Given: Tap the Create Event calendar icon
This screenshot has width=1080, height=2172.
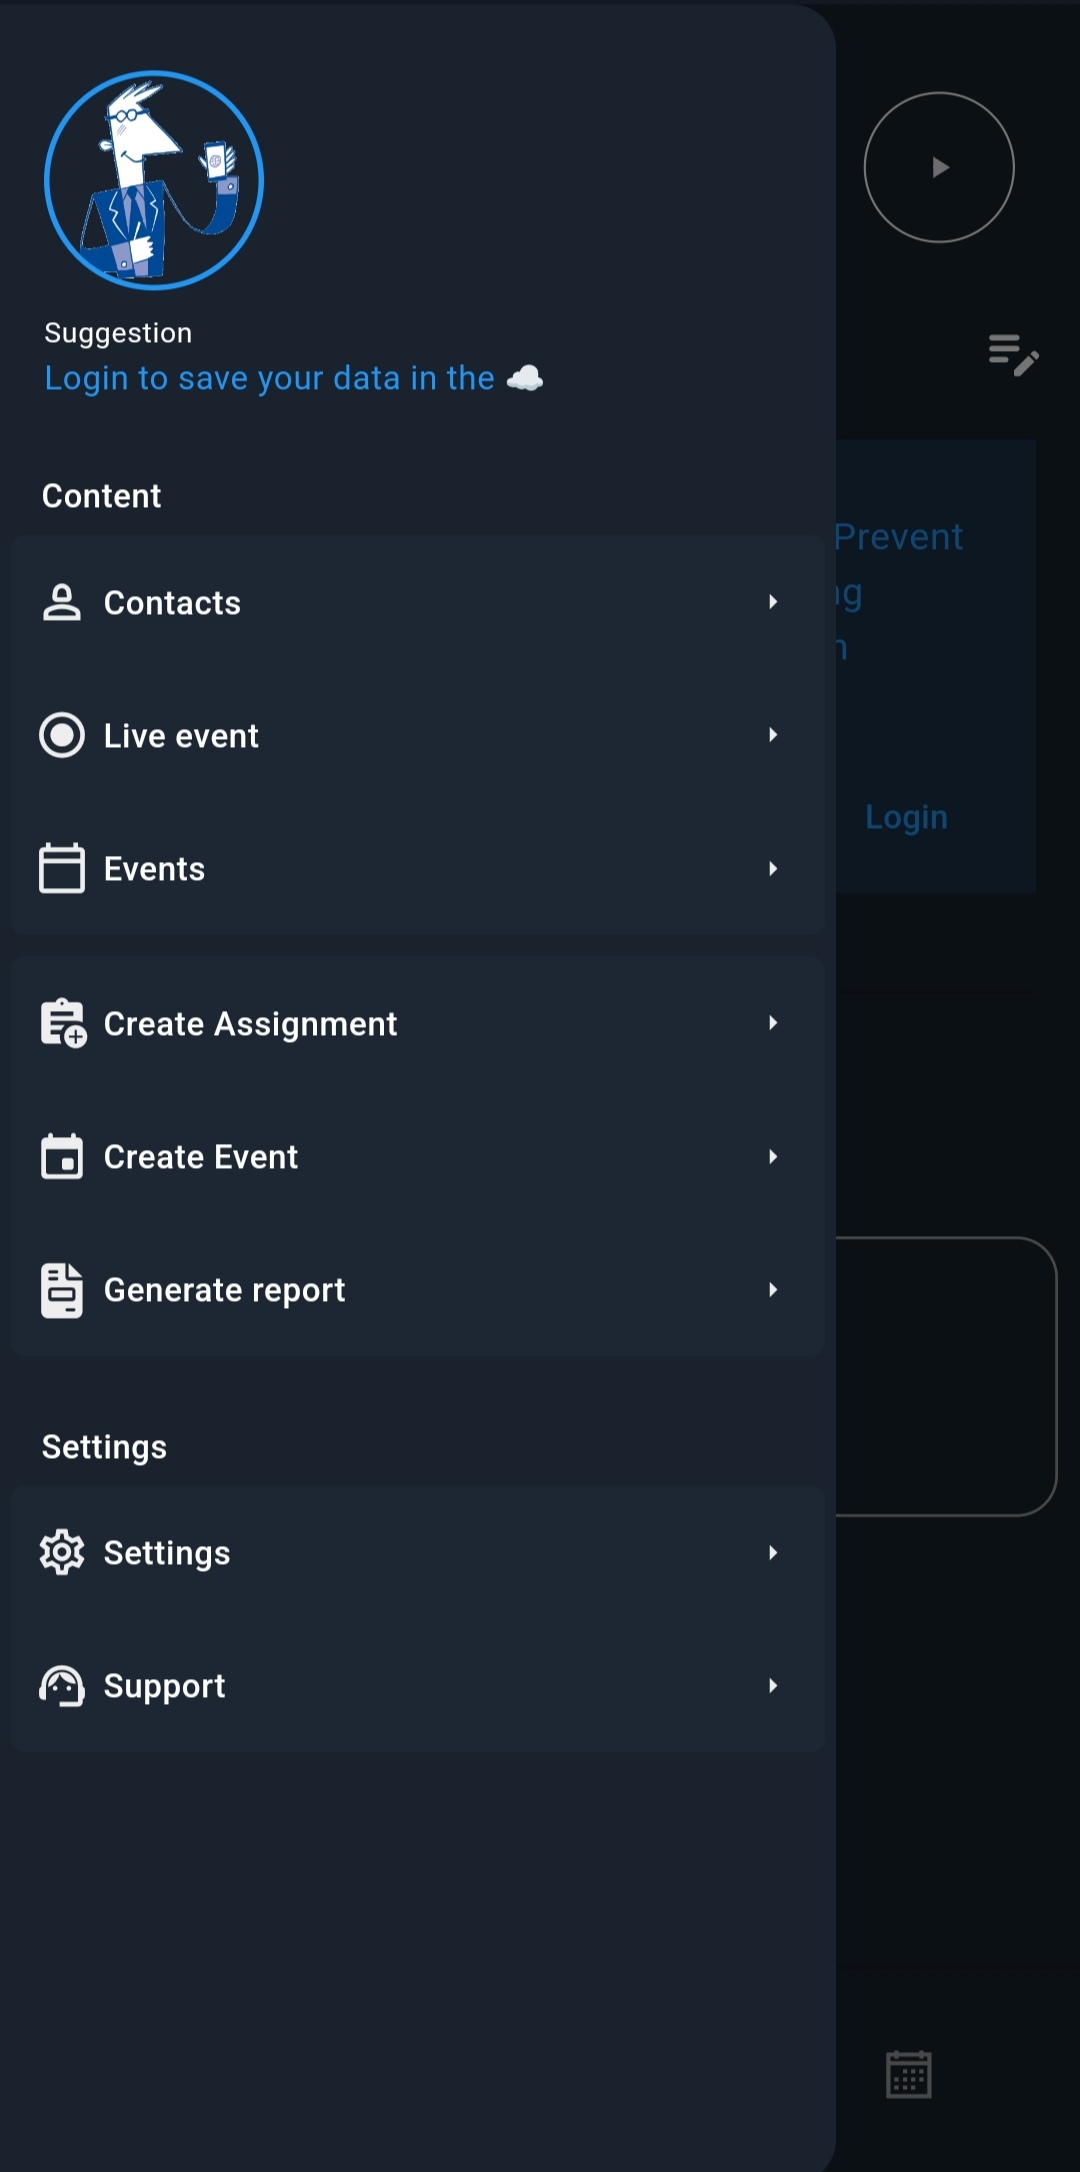Looking at the screenshot, I should (62, 1156).
